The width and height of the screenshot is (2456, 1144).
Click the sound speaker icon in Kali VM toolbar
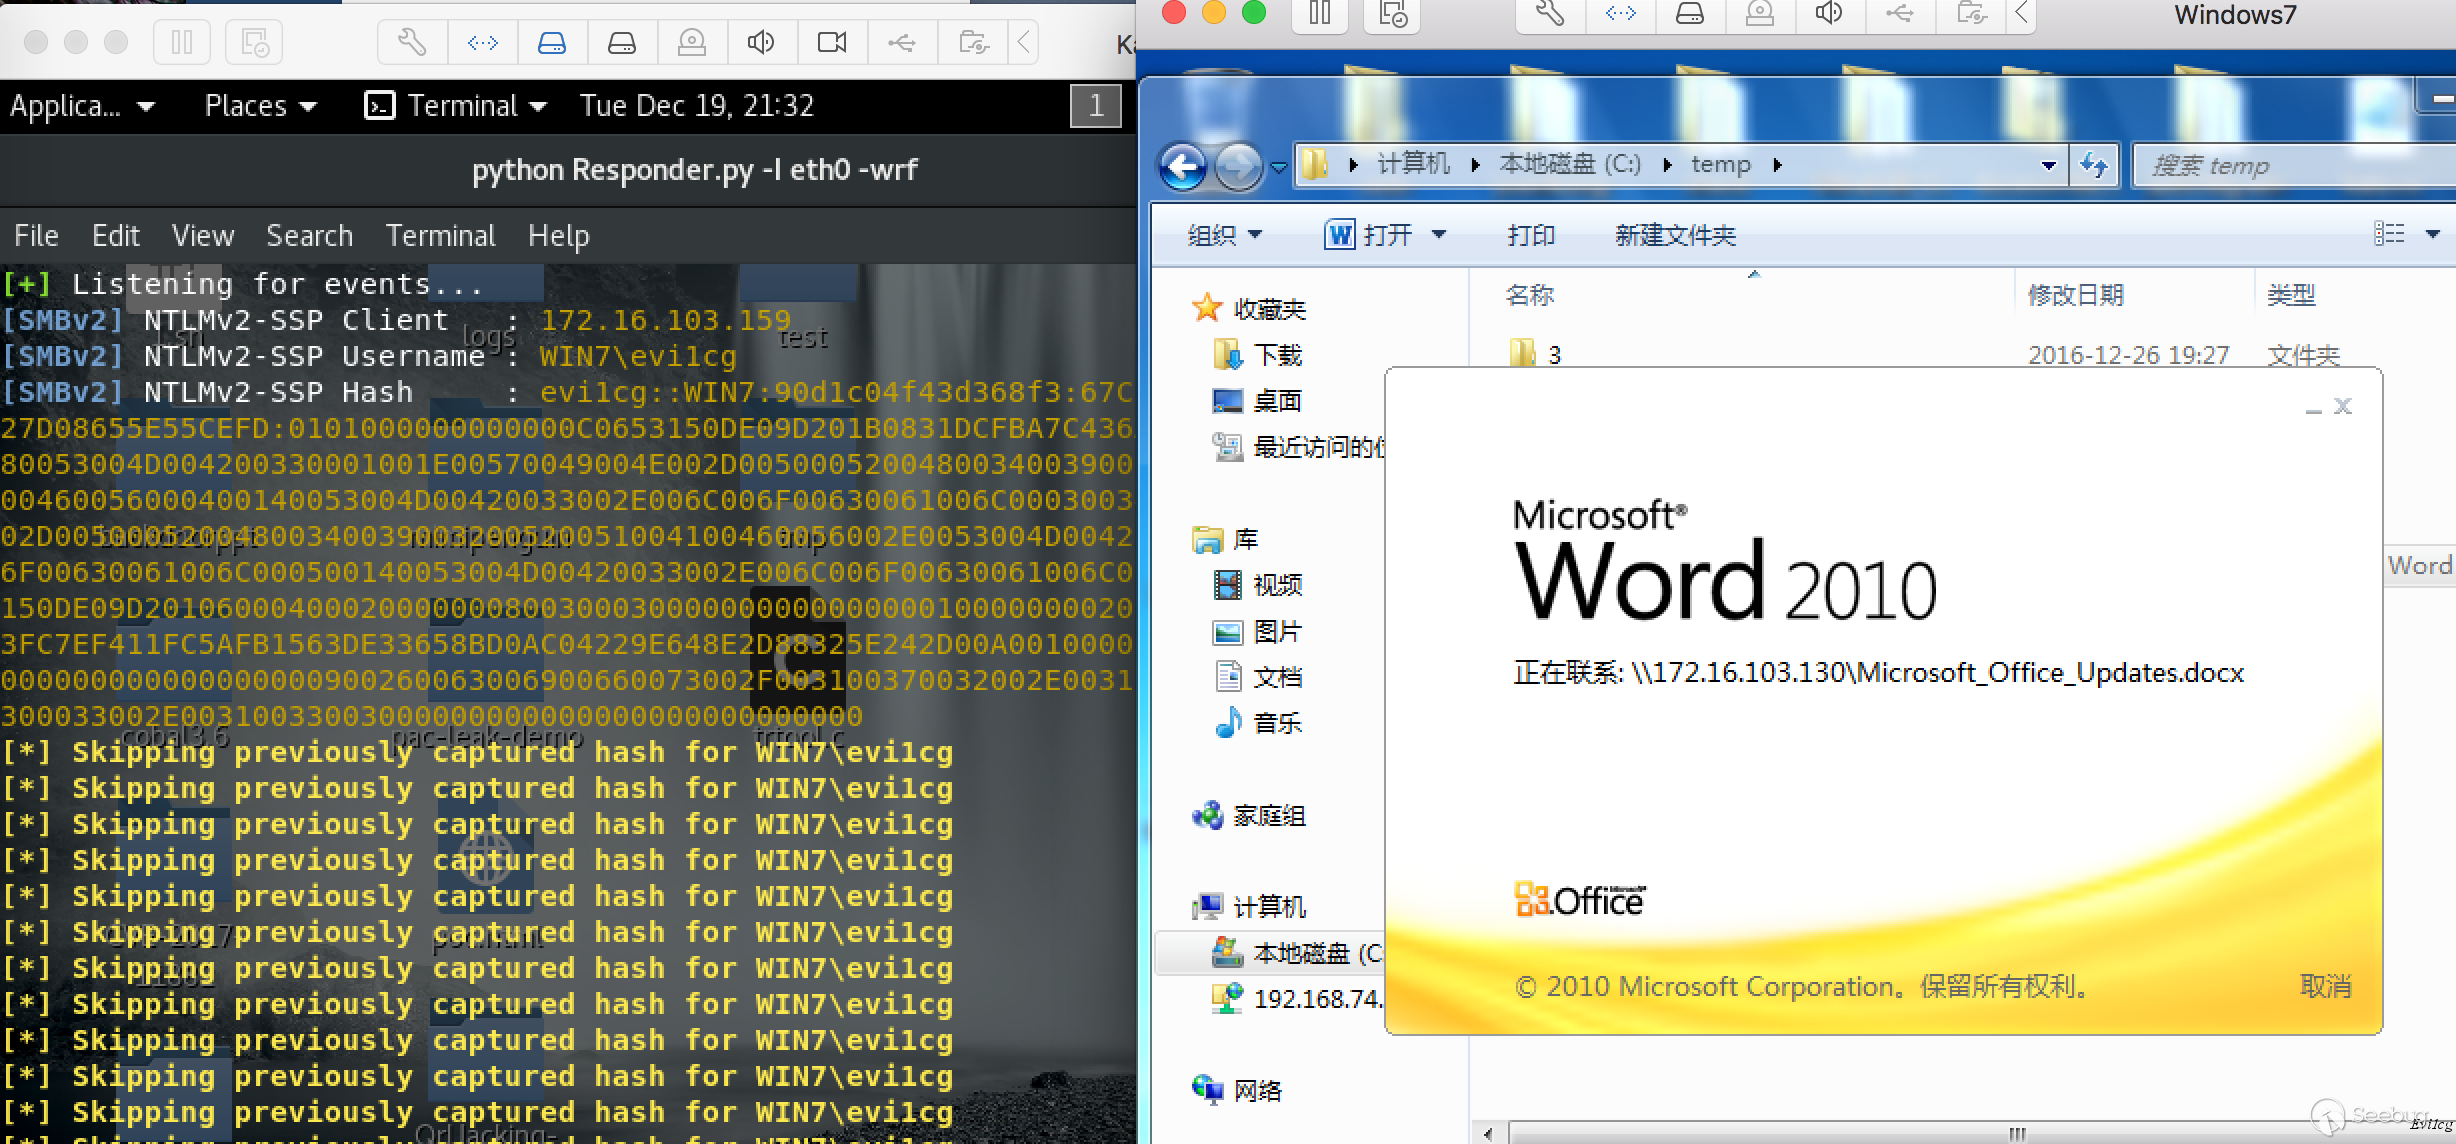tap(761, 42)
